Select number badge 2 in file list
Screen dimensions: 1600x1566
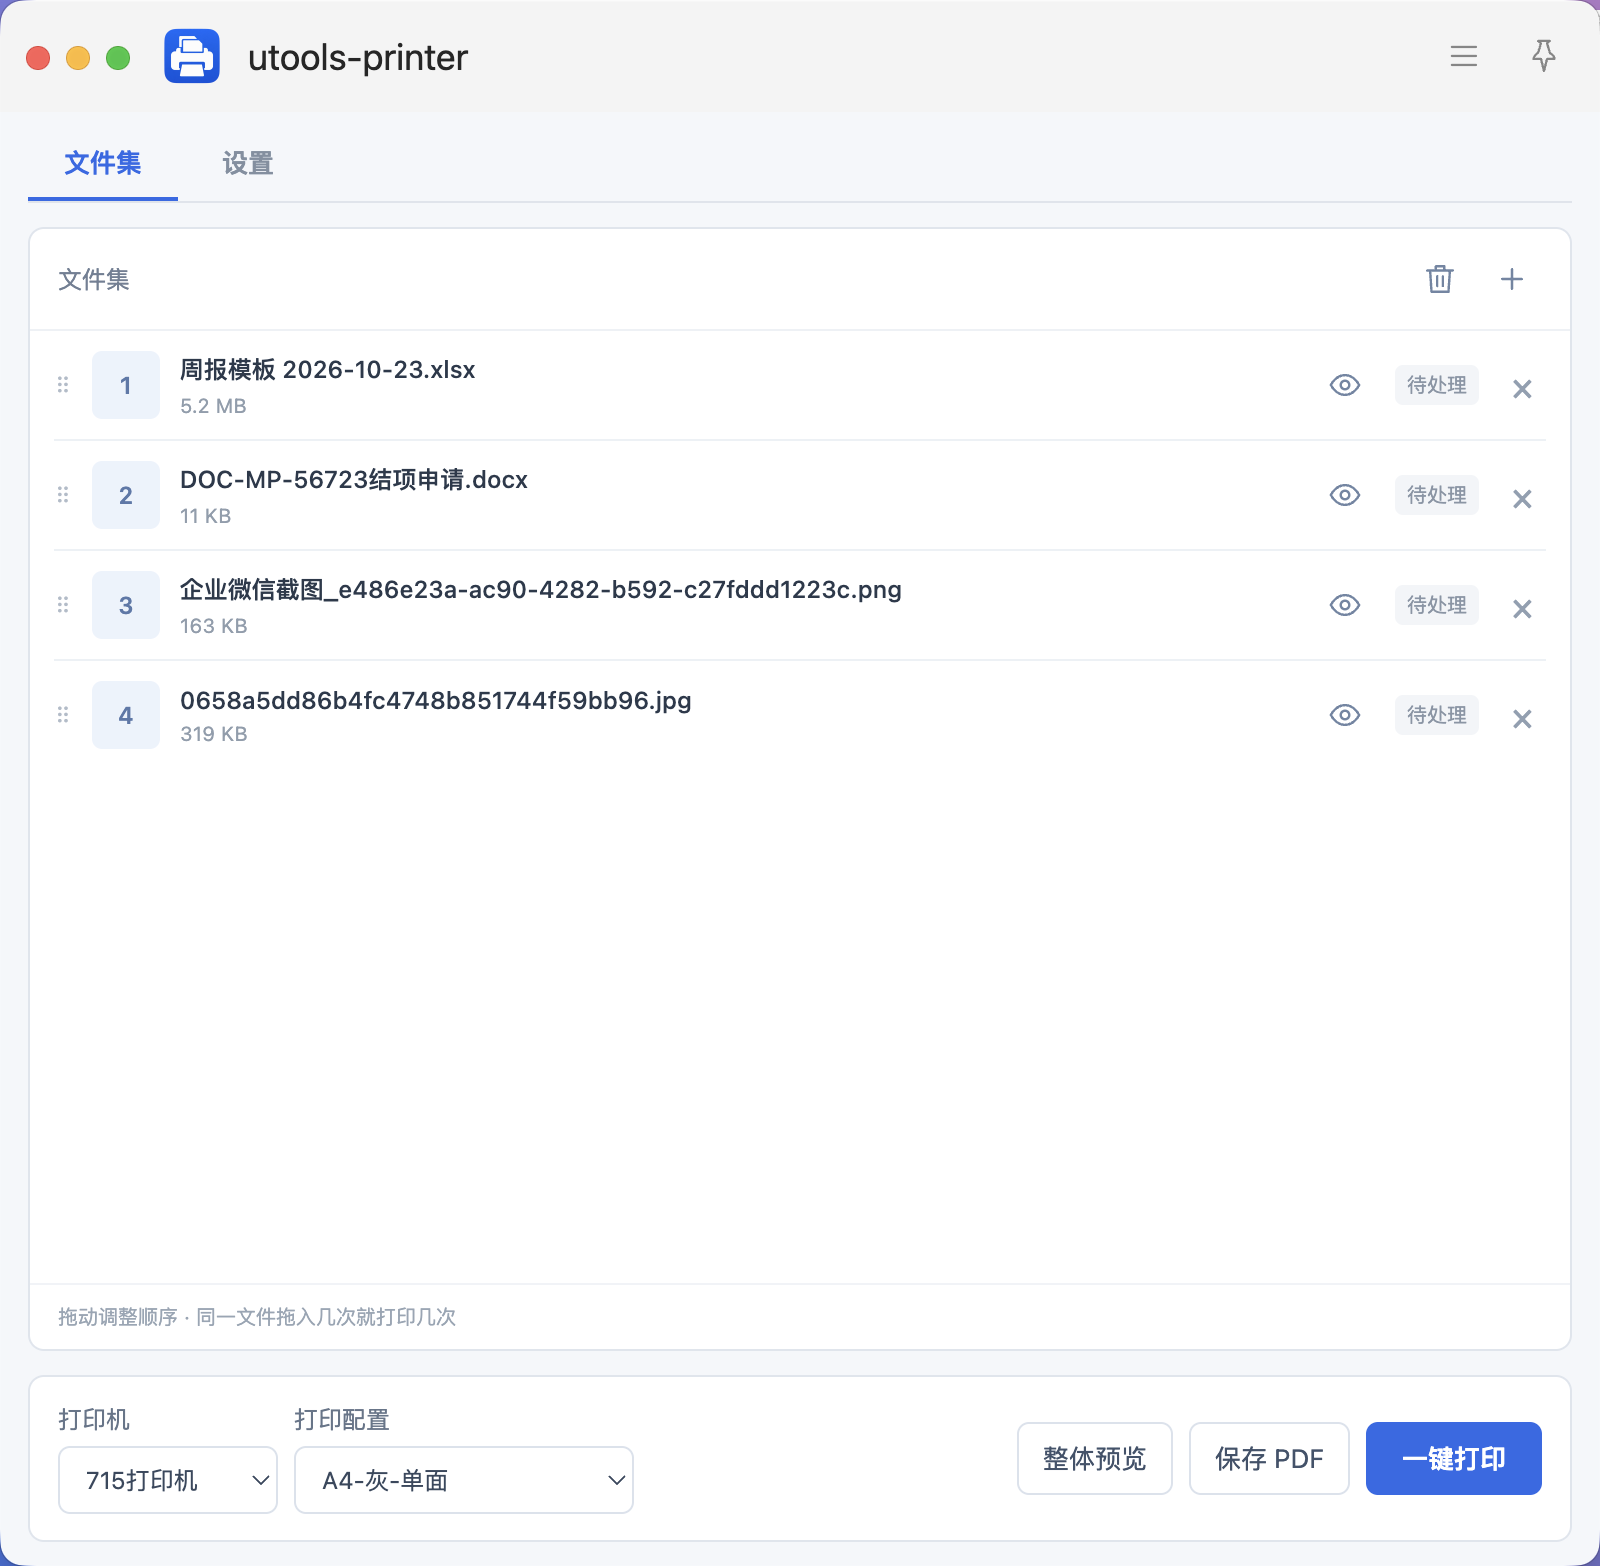tap(126, 495)
